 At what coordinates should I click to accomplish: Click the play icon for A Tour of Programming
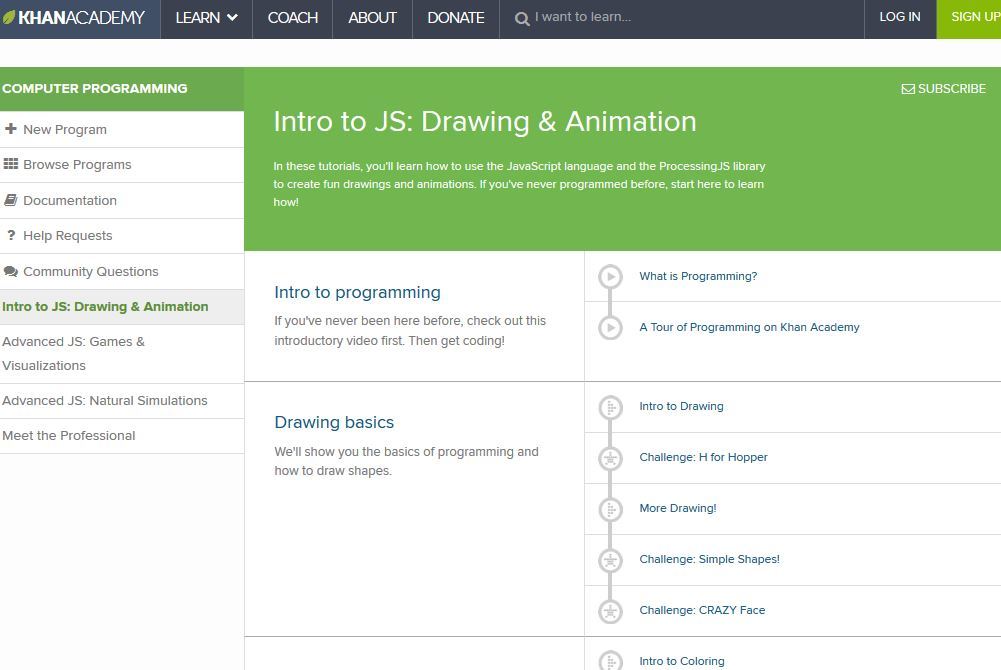610,328
